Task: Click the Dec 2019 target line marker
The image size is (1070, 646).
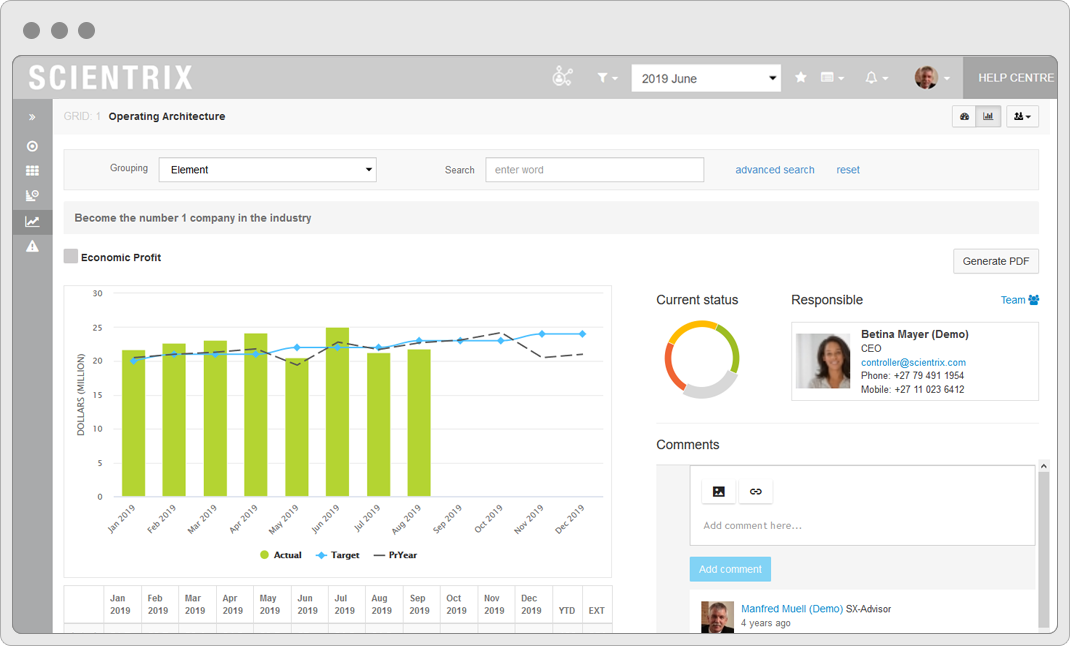Action: pos(582,334)
